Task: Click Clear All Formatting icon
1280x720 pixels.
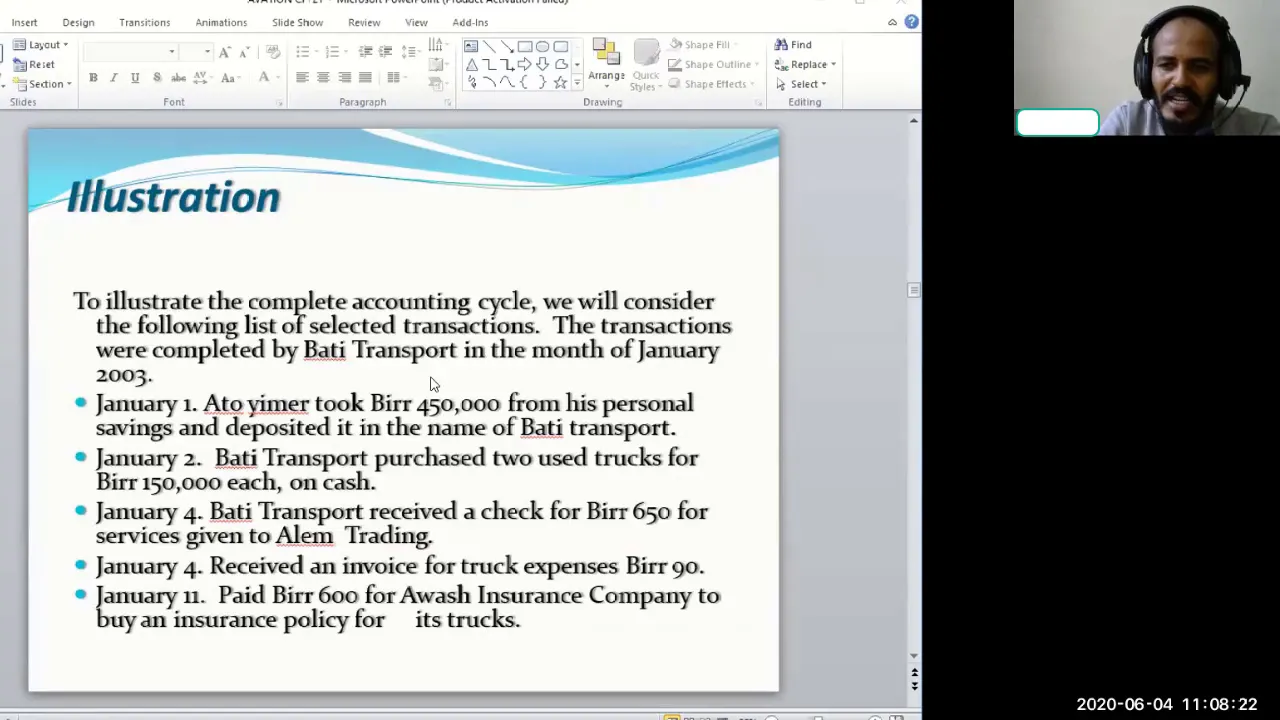Action: (273, 52)
